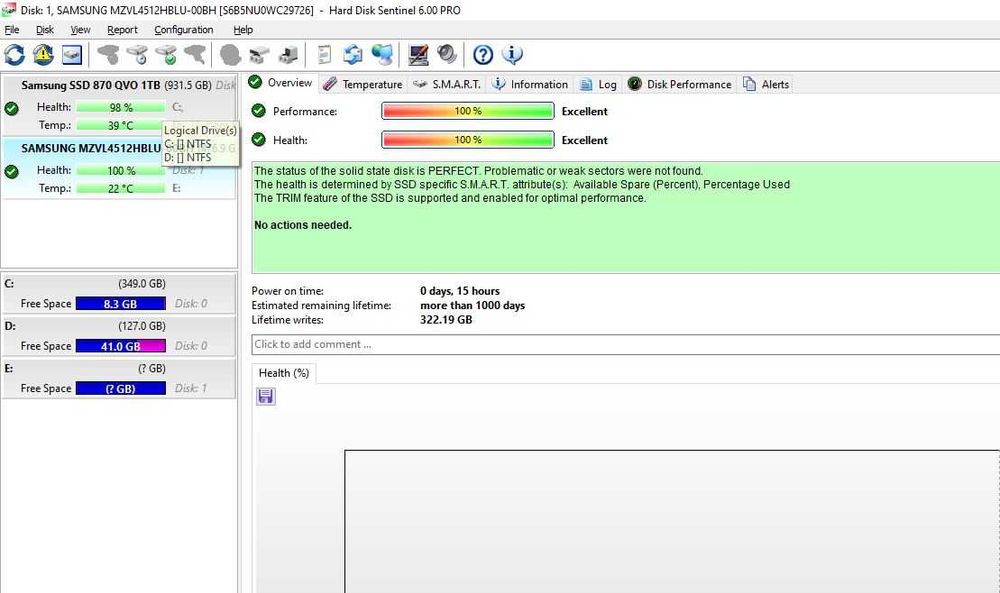Click the blue sync arrows page toolbar icon
1000x593 pixels.
(353, 55)
